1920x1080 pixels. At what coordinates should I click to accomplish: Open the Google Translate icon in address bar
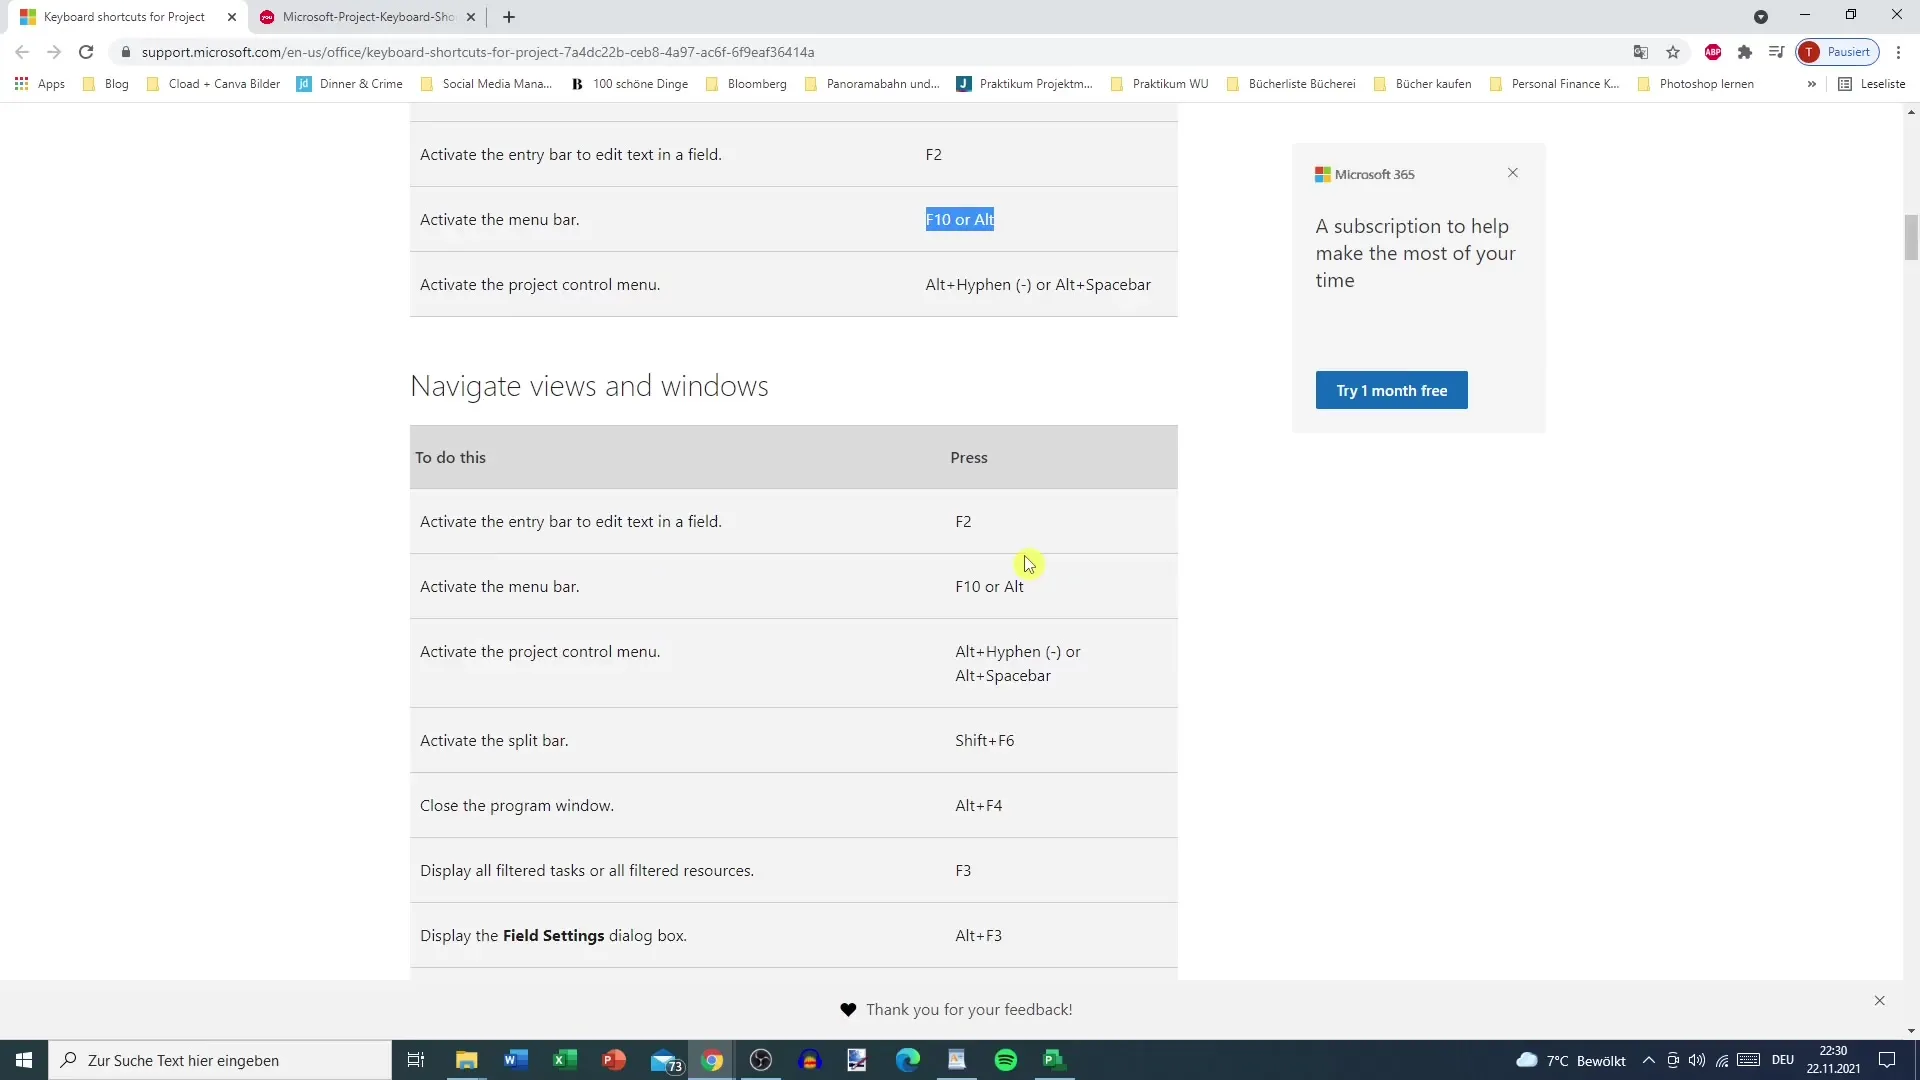[x=1641, y=52]
